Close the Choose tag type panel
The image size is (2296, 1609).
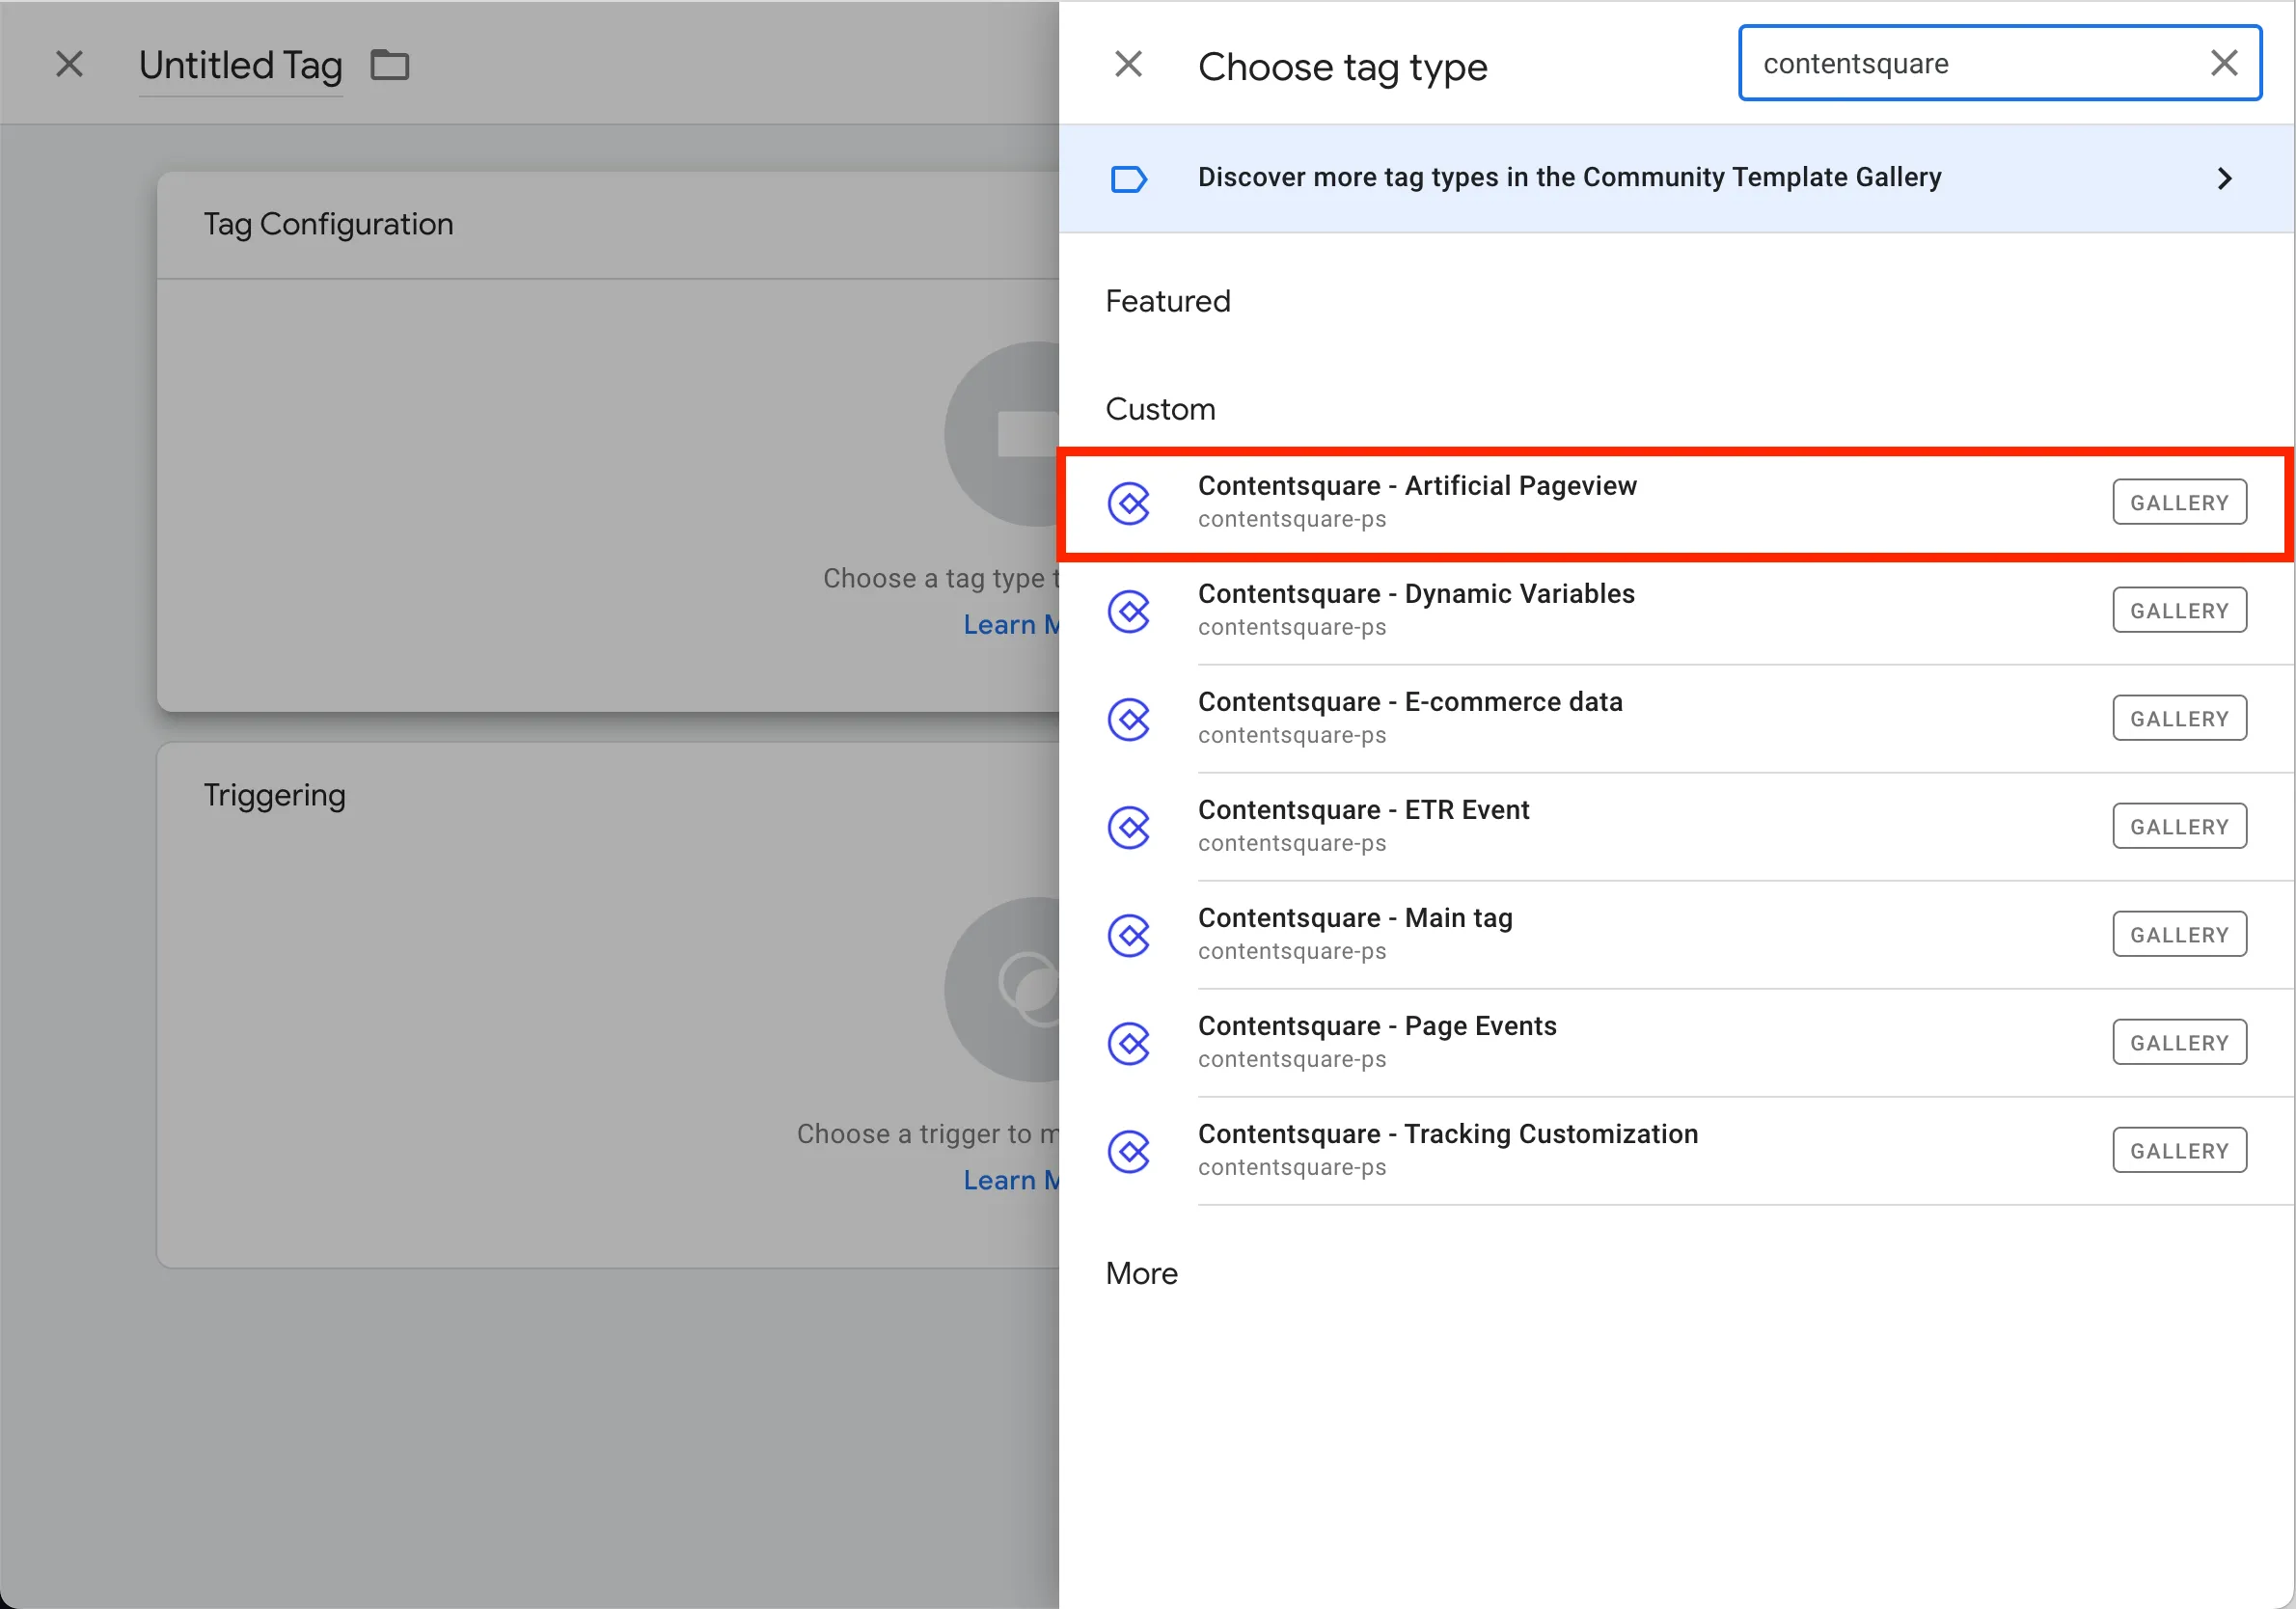tap(1128, 65)
